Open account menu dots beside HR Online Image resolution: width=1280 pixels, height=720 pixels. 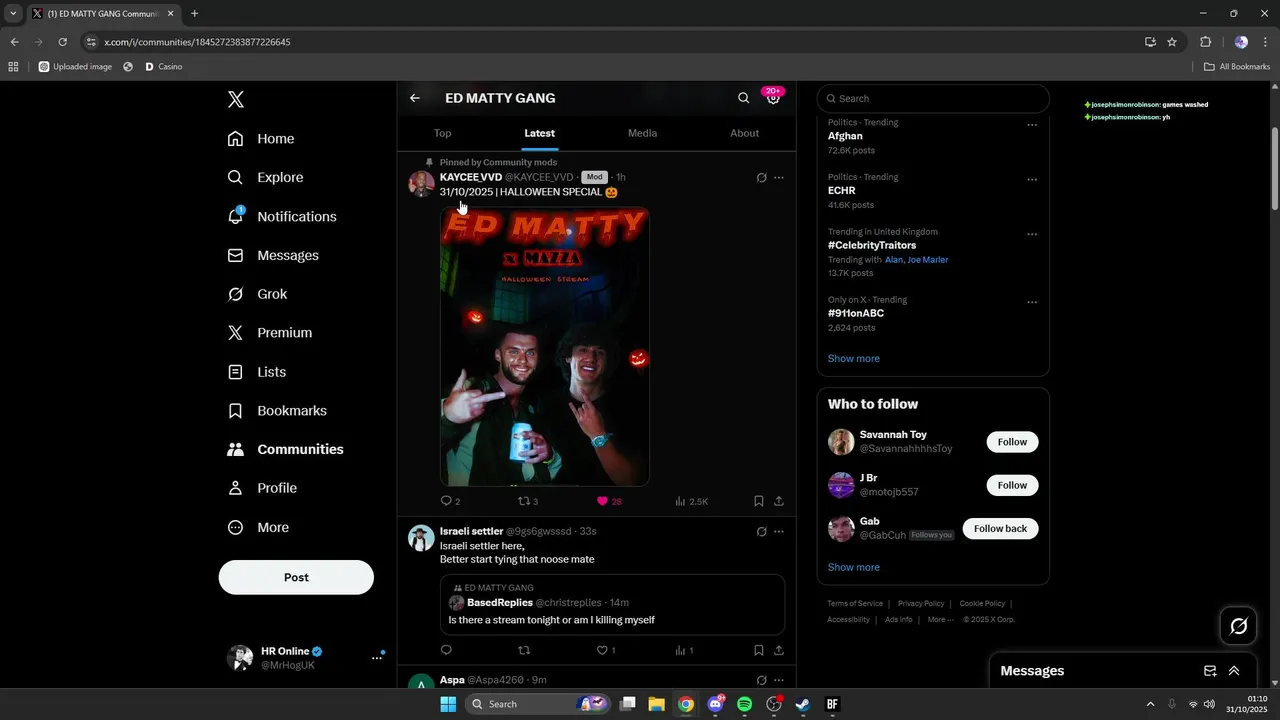(377, 658)
